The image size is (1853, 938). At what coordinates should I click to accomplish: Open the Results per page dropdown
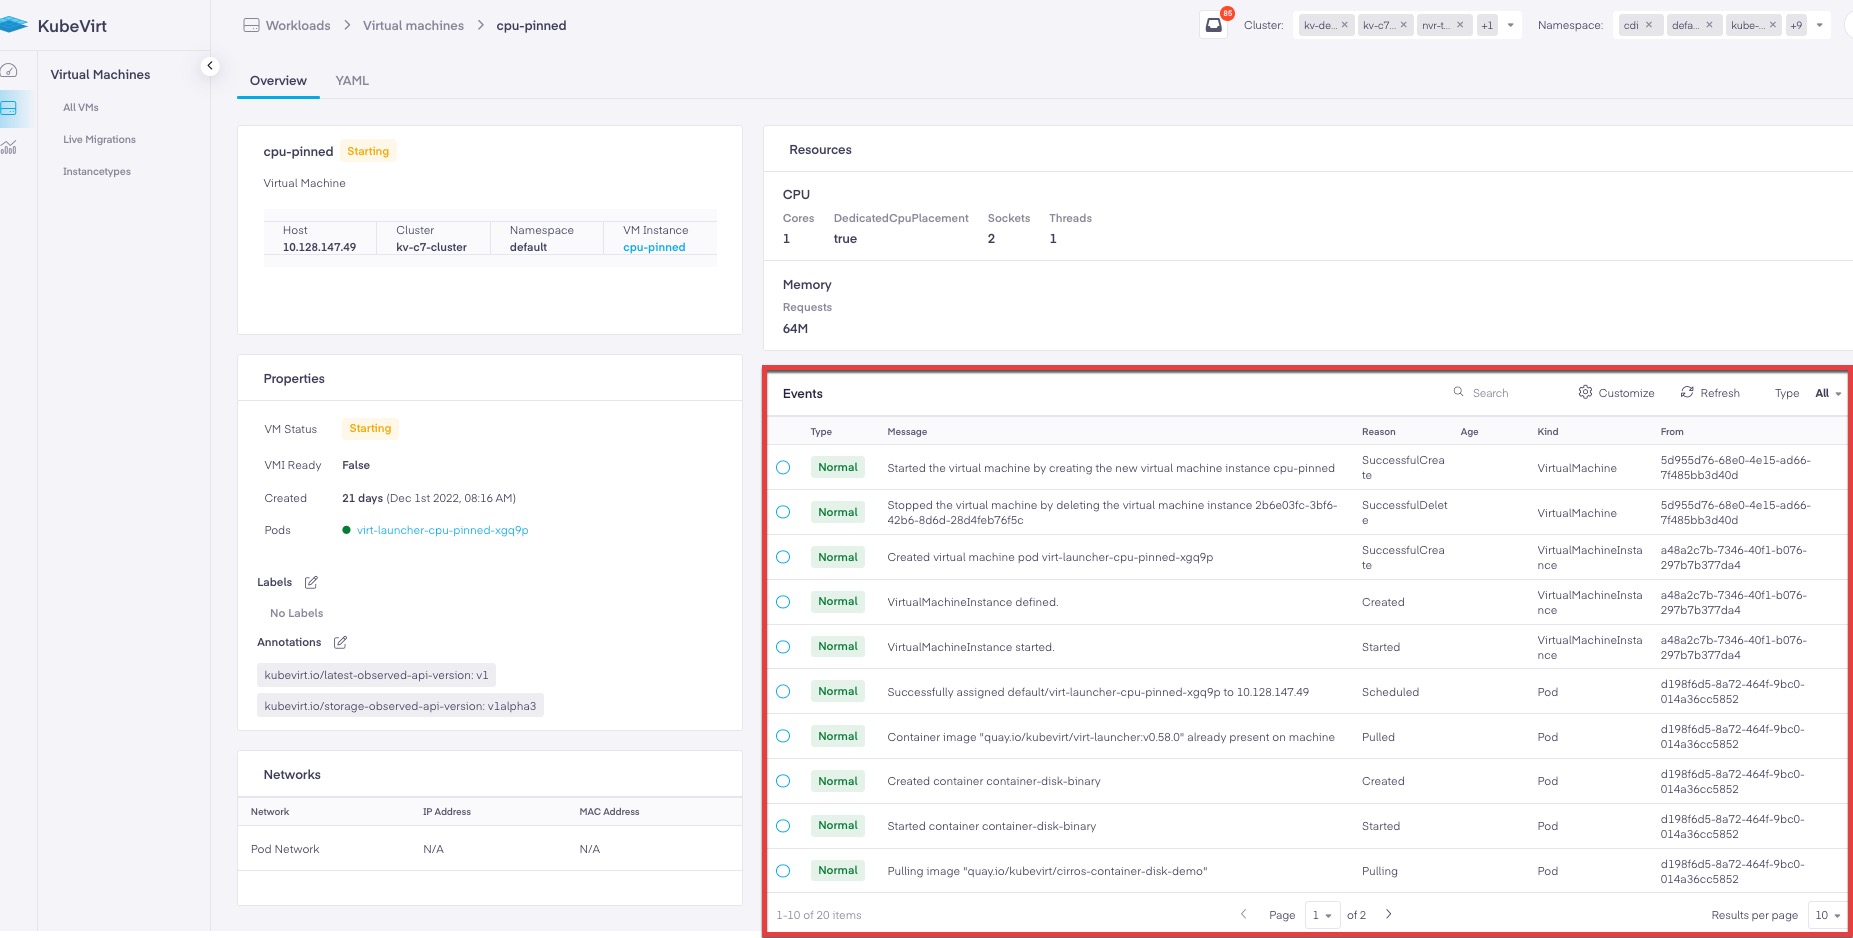pos(1827,915)
